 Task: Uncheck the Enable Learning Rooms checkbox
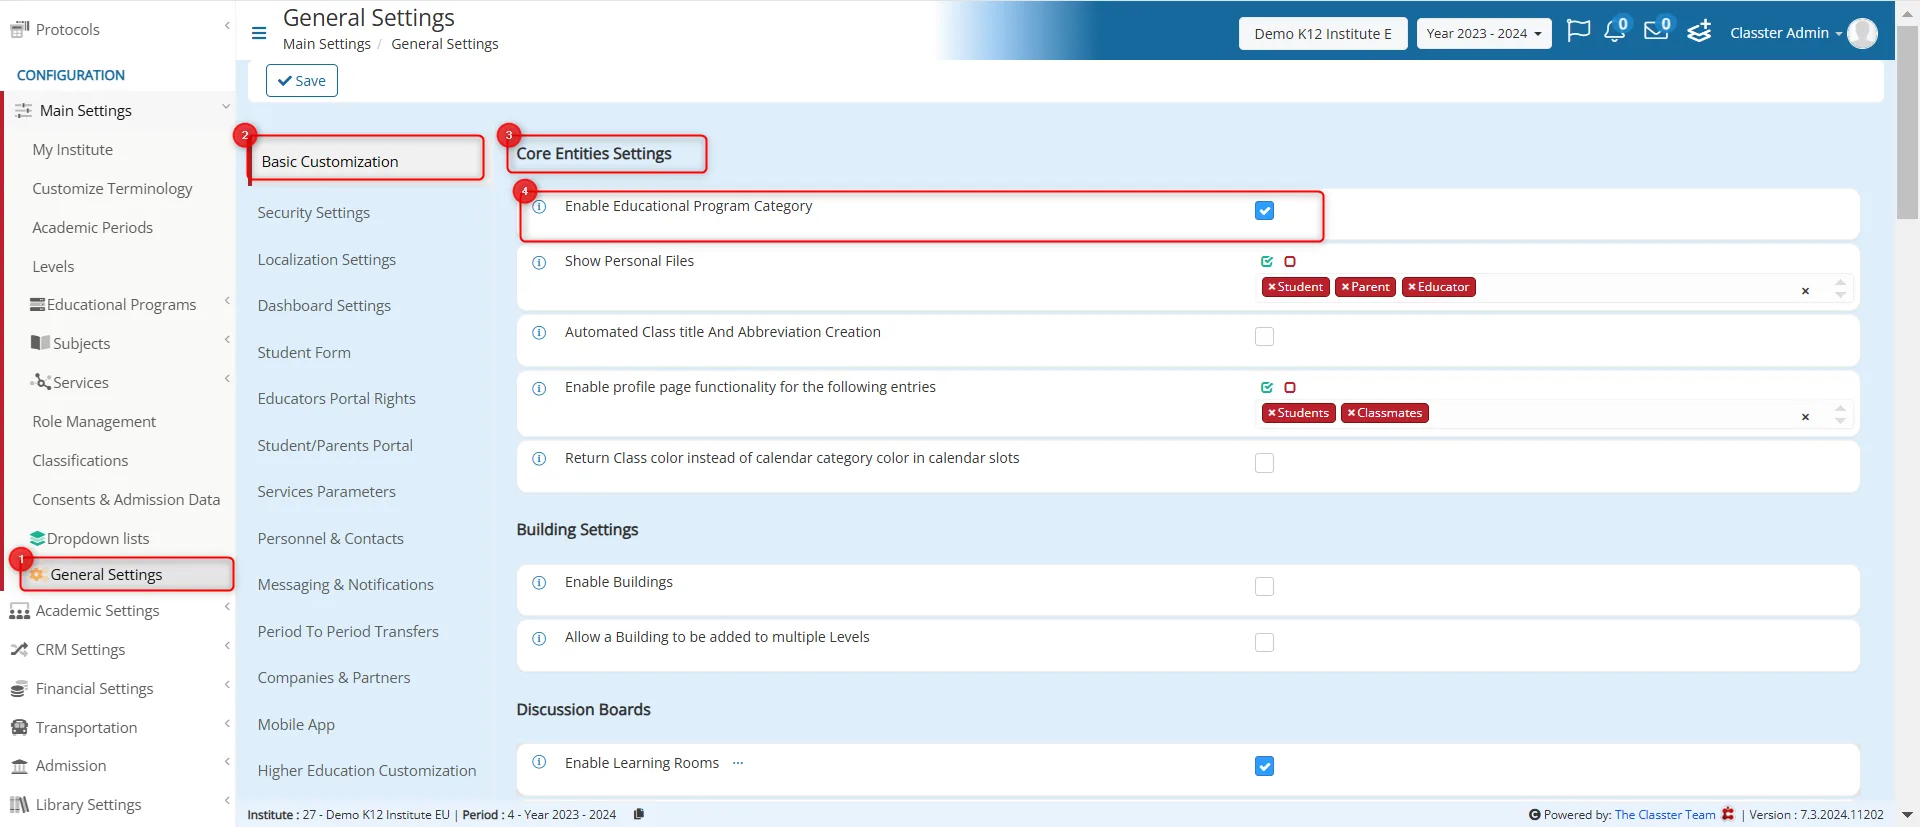point(1265,767)
